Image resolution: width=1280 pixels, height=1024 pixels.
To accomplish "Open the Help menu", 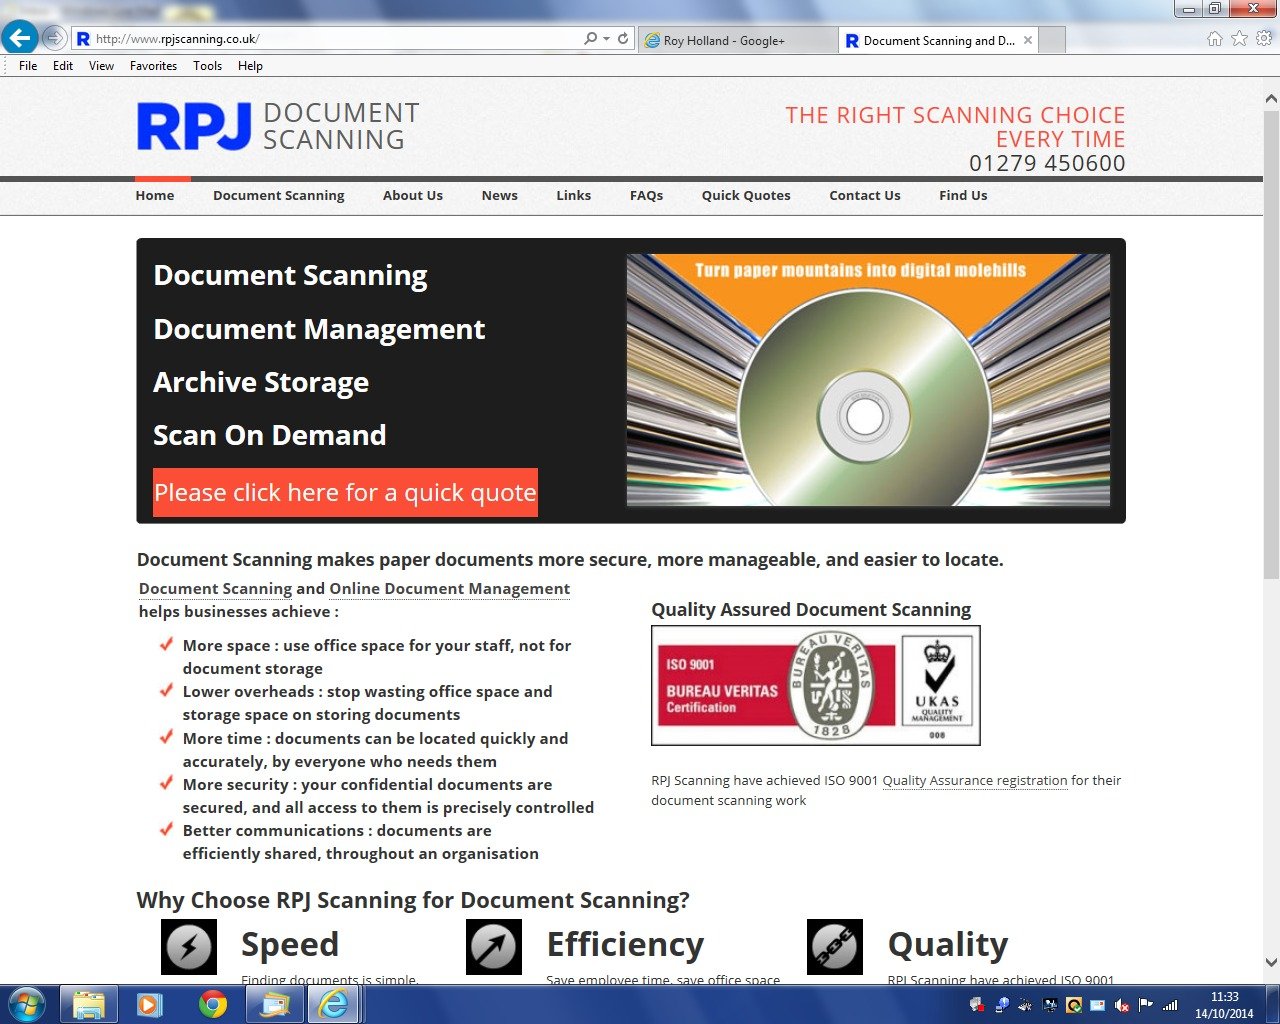I will coord(250,66).
